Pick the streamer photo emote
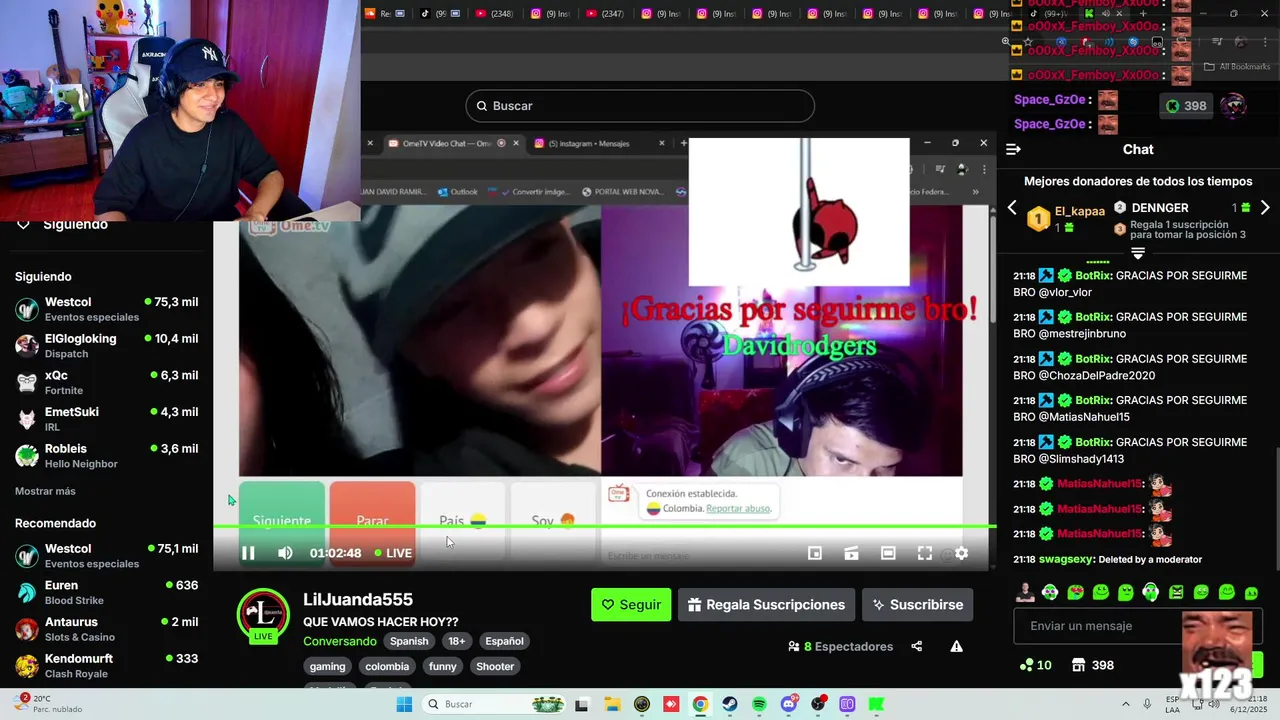1280x720 pixels. (1025, 592)
